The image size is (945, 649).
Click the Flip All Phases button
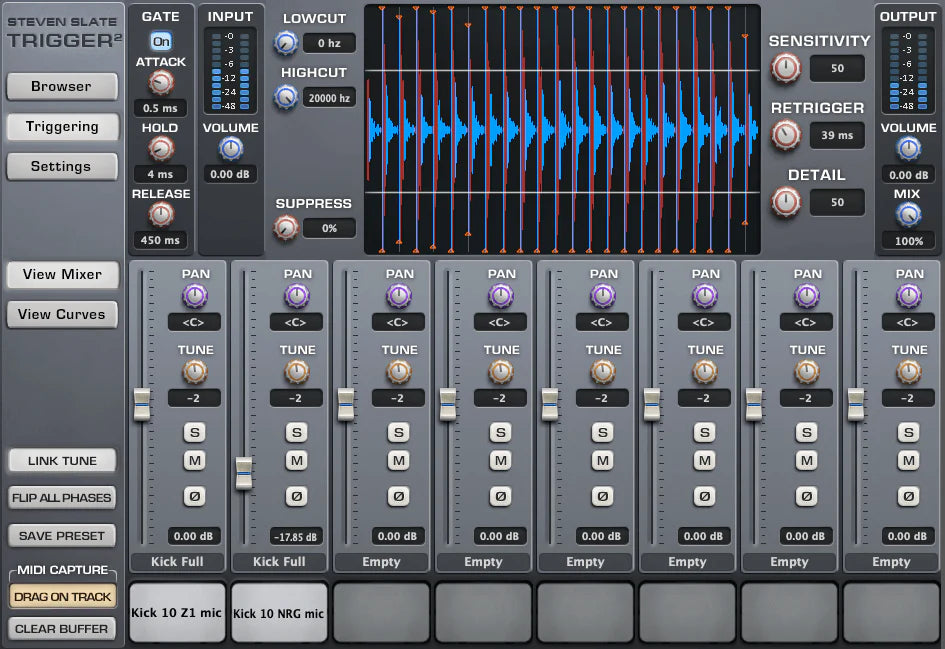[62, 497]
